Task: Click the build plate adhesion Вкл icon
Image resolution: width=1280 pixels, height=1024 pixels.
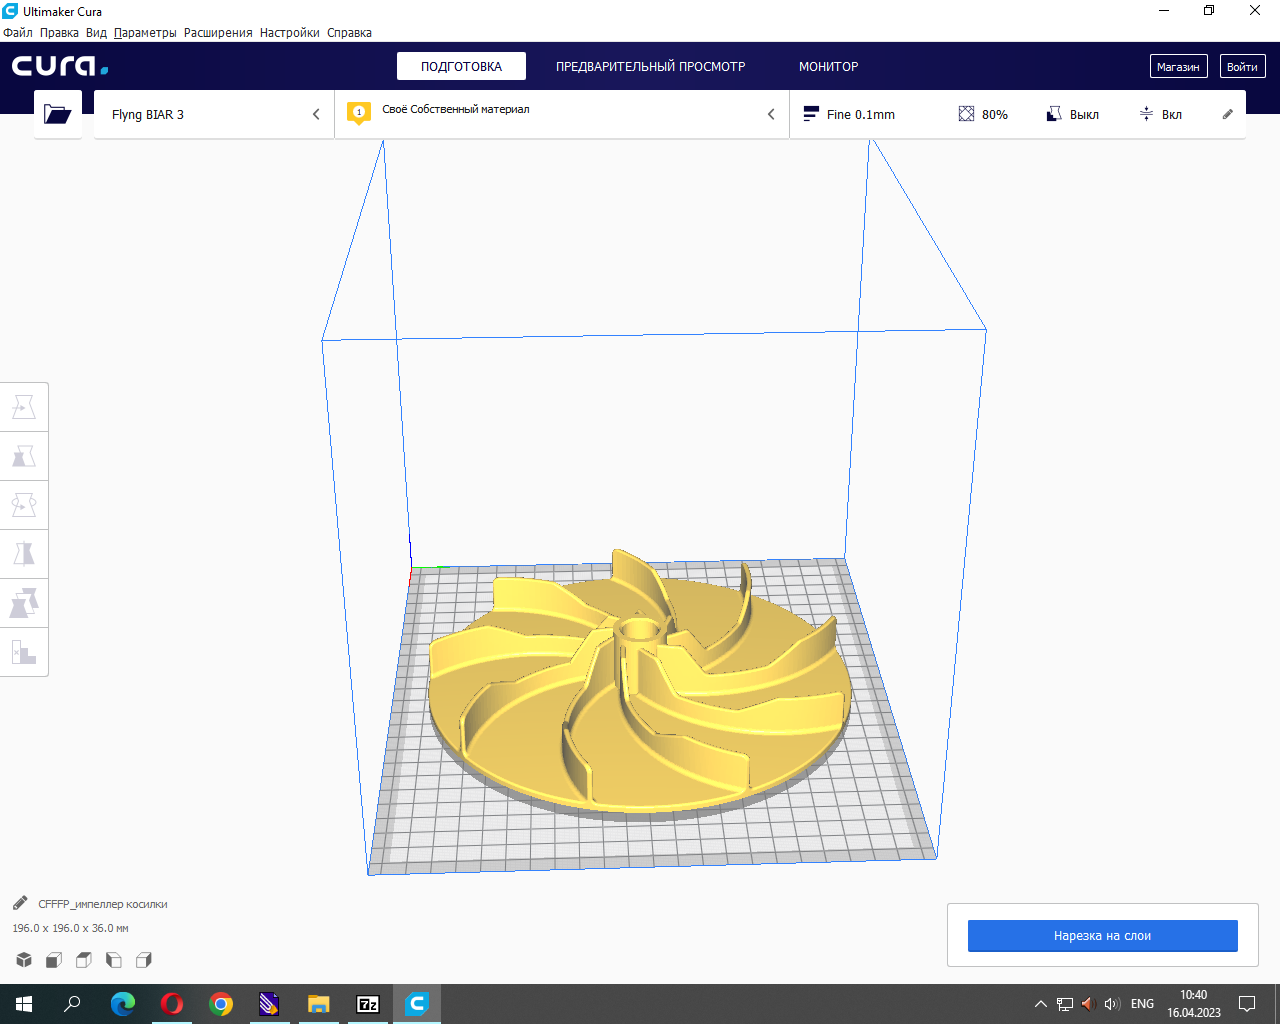Action: pyautogui.click(x=1146, y=114)
